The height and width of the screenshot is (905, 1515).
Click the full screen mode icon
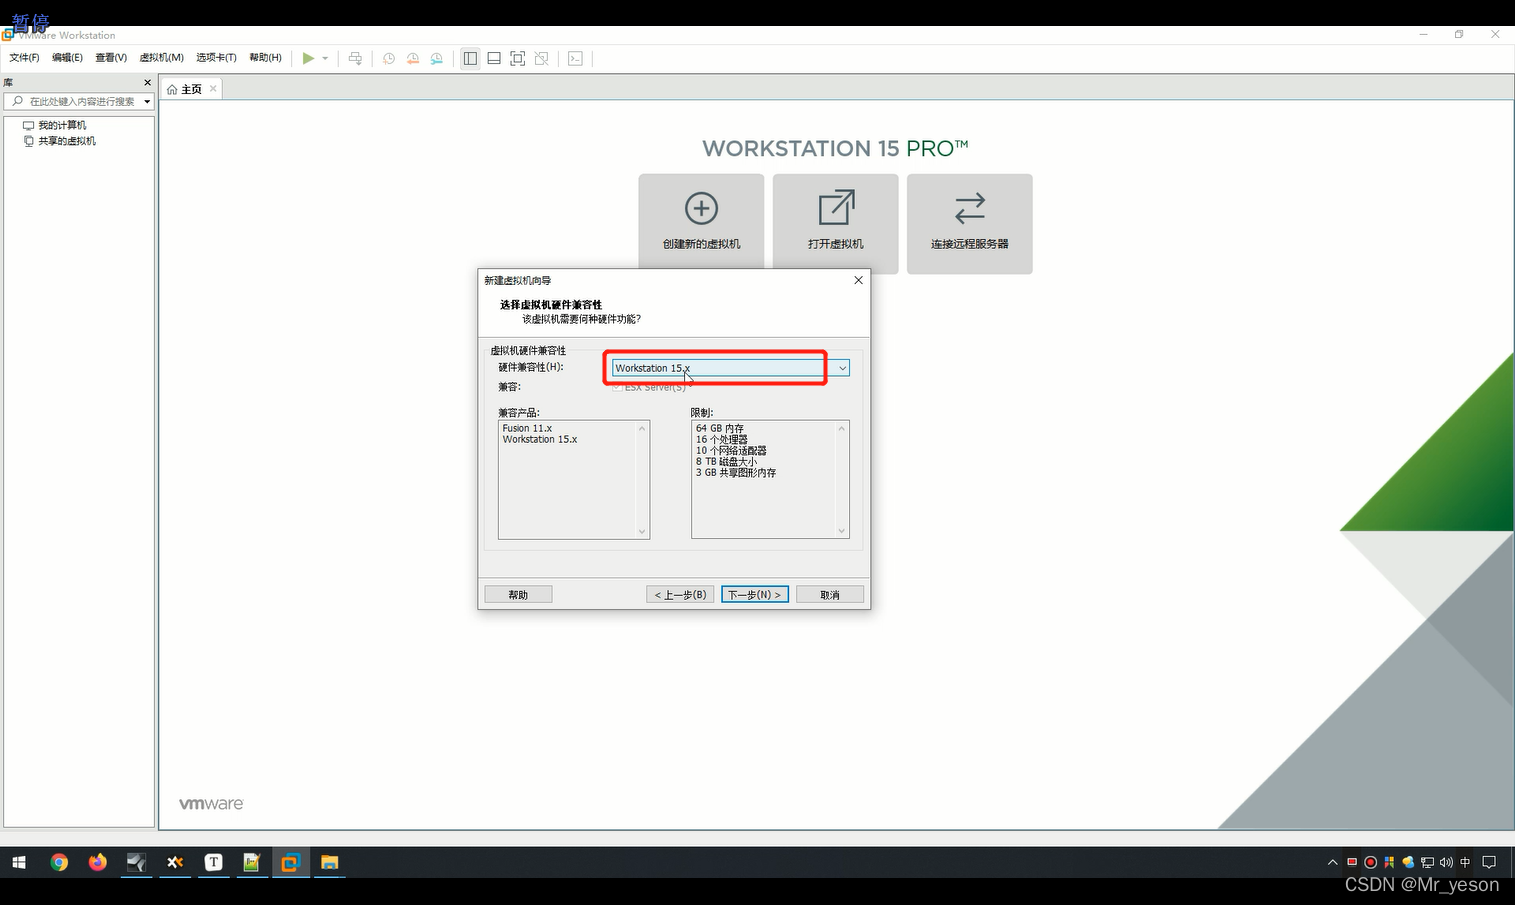pos(518,58)
